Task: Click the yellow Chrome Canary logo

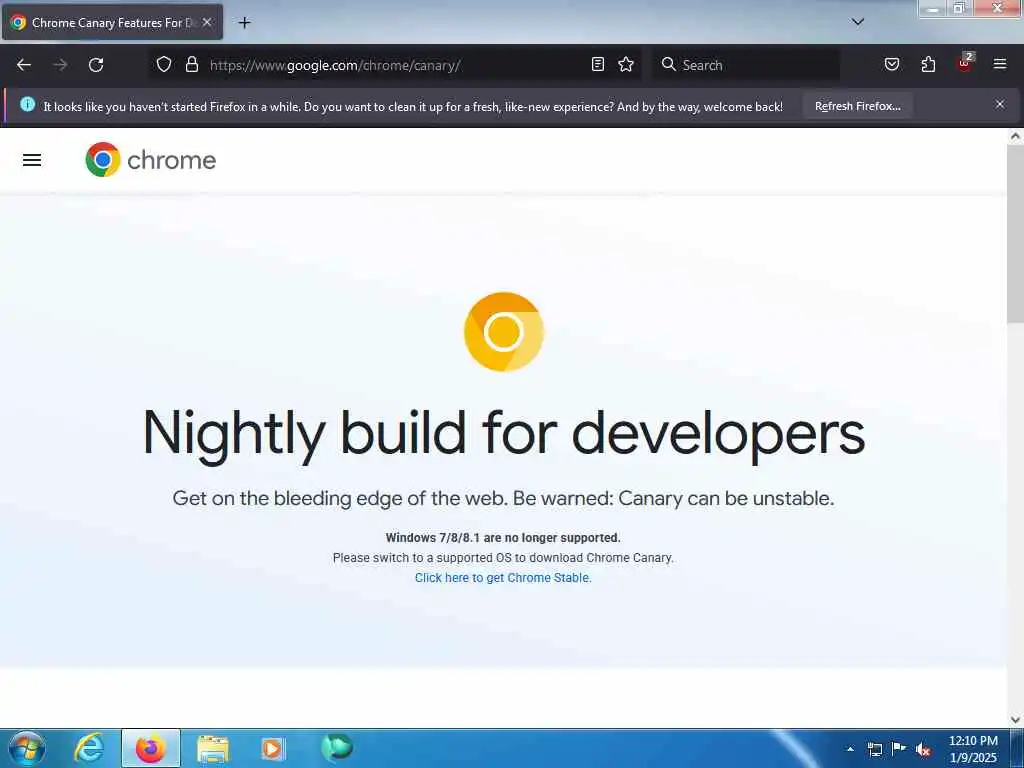Action: [504, 332]
